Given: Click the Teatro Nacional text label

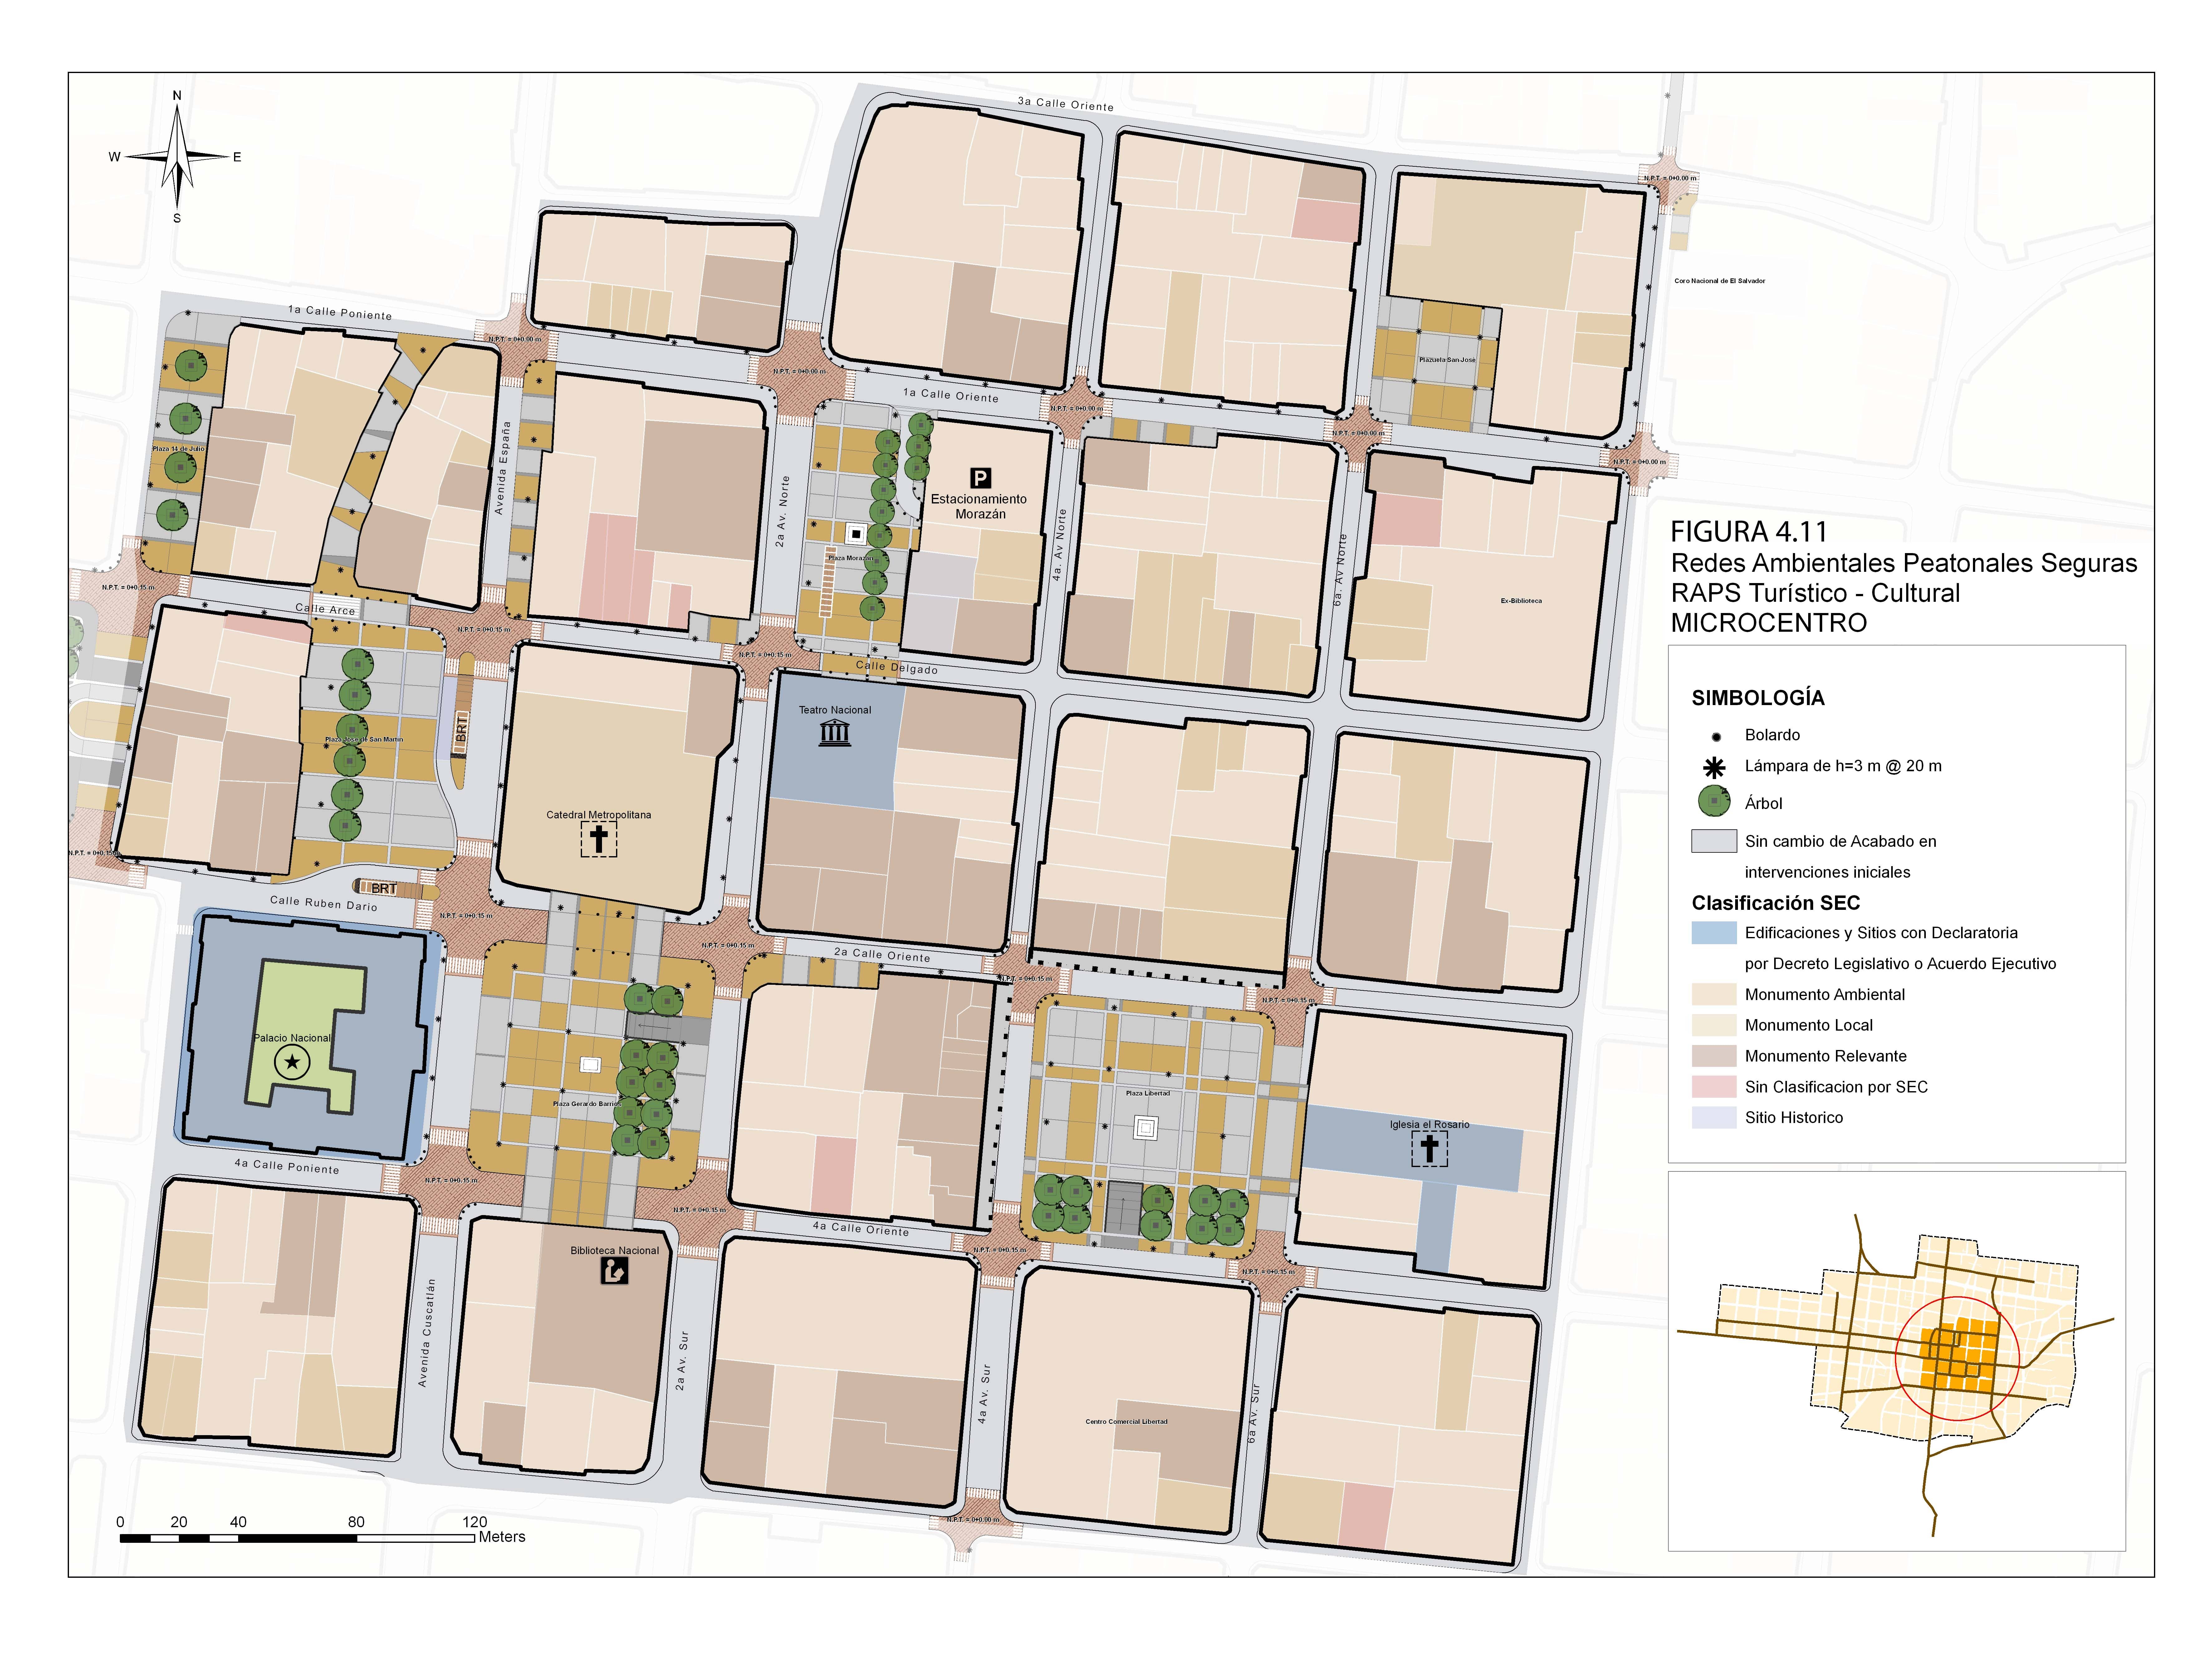Looking at the screenshot, I should click(x=835, y=710).
